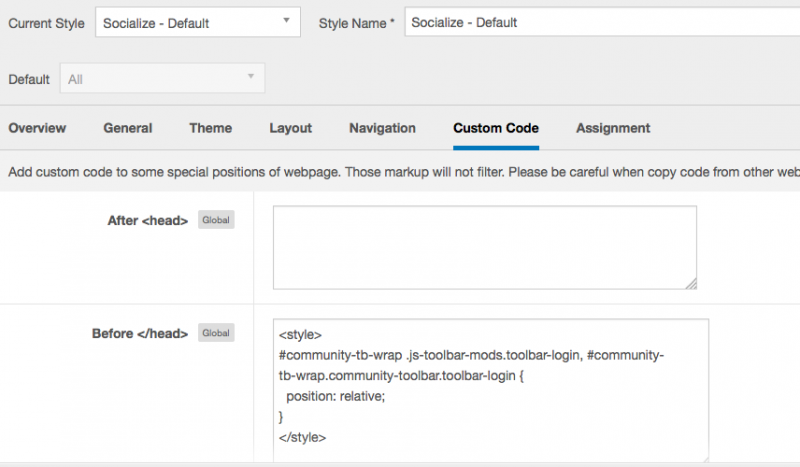Screen dimensions: 800x467
Task: Click the Custom Code tab
Action: [496, 128]
